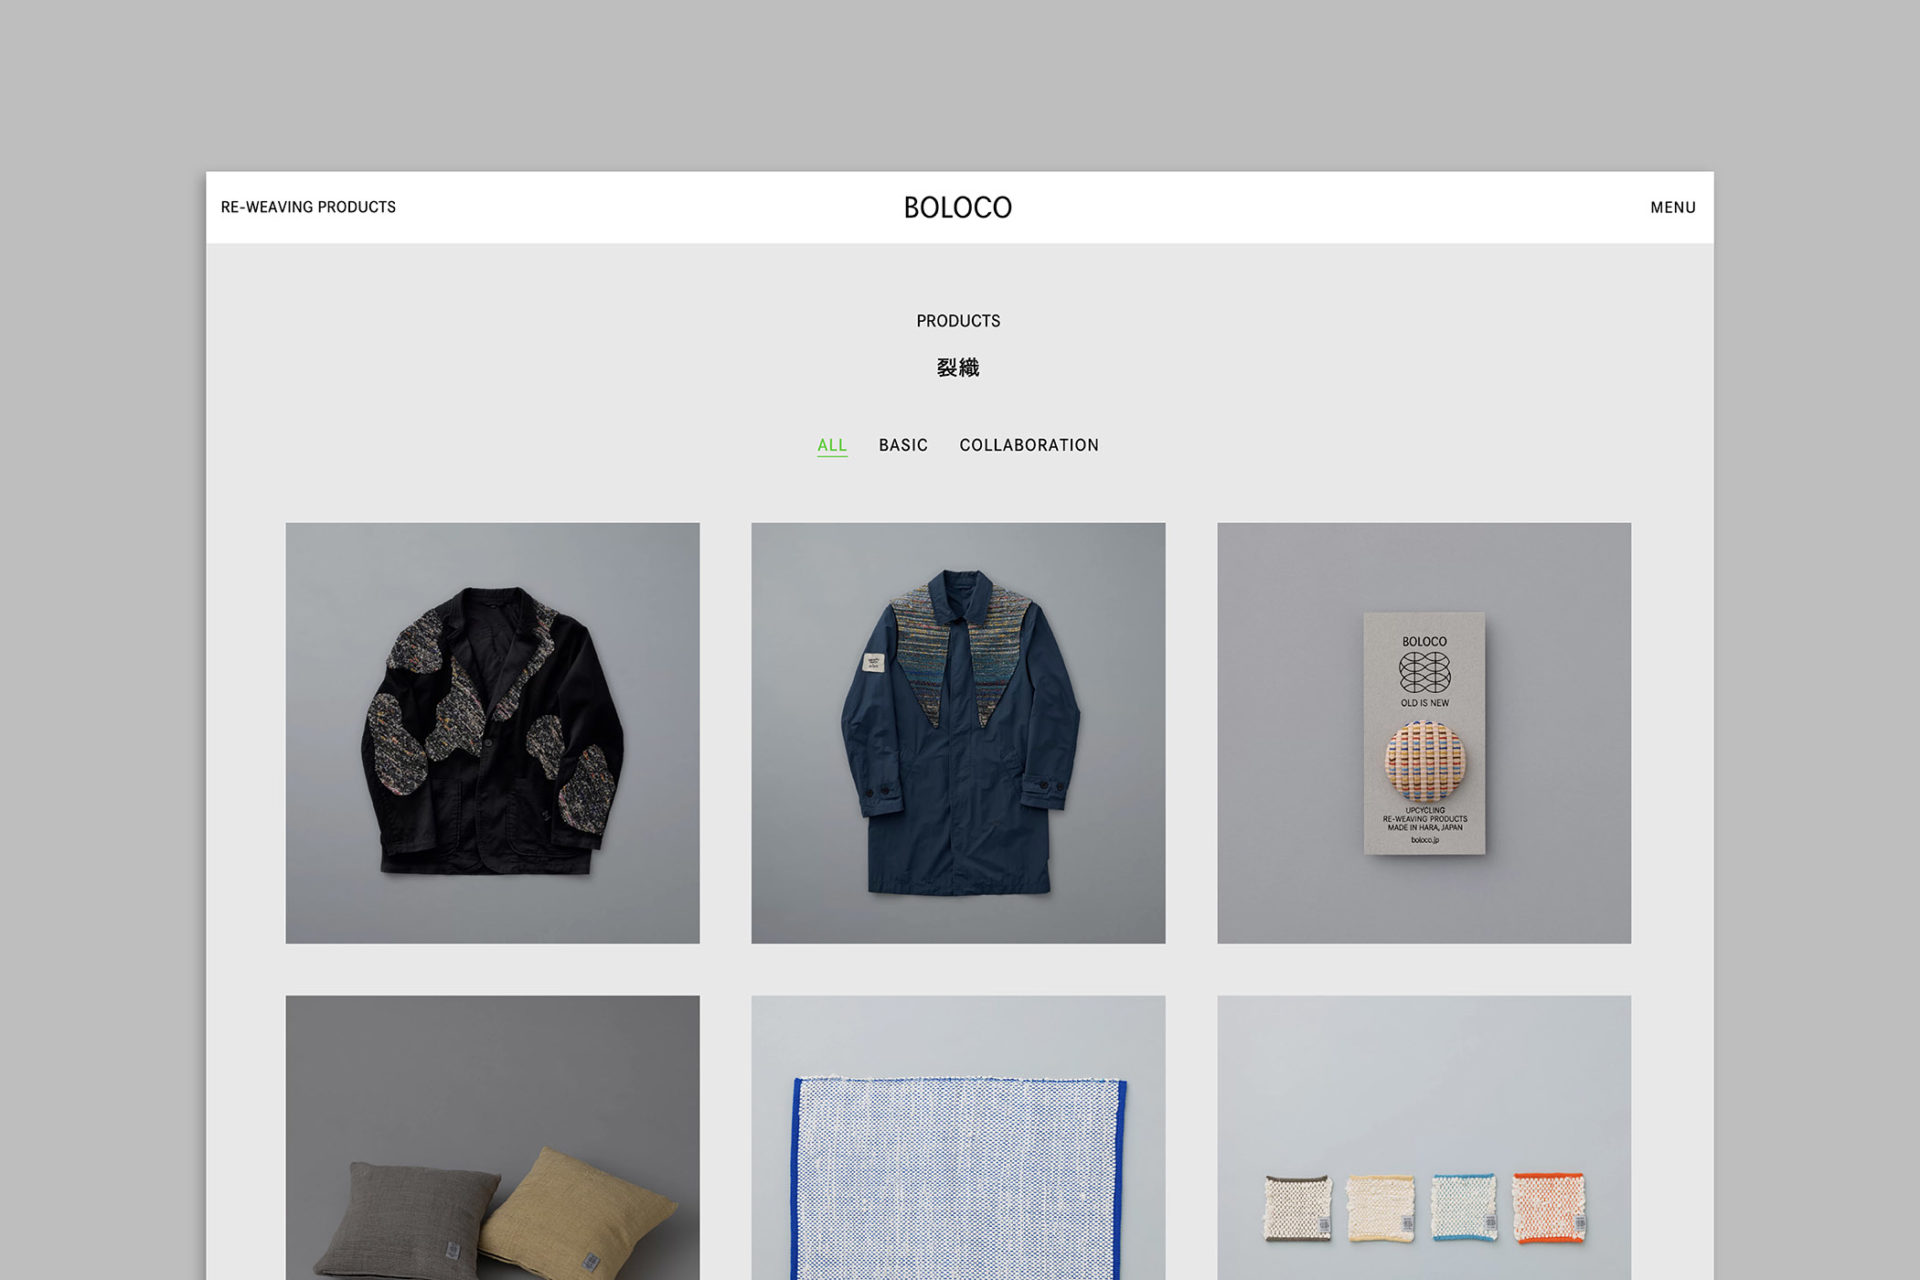
Task: Select the ALL products filter
Action: [832, 445]
